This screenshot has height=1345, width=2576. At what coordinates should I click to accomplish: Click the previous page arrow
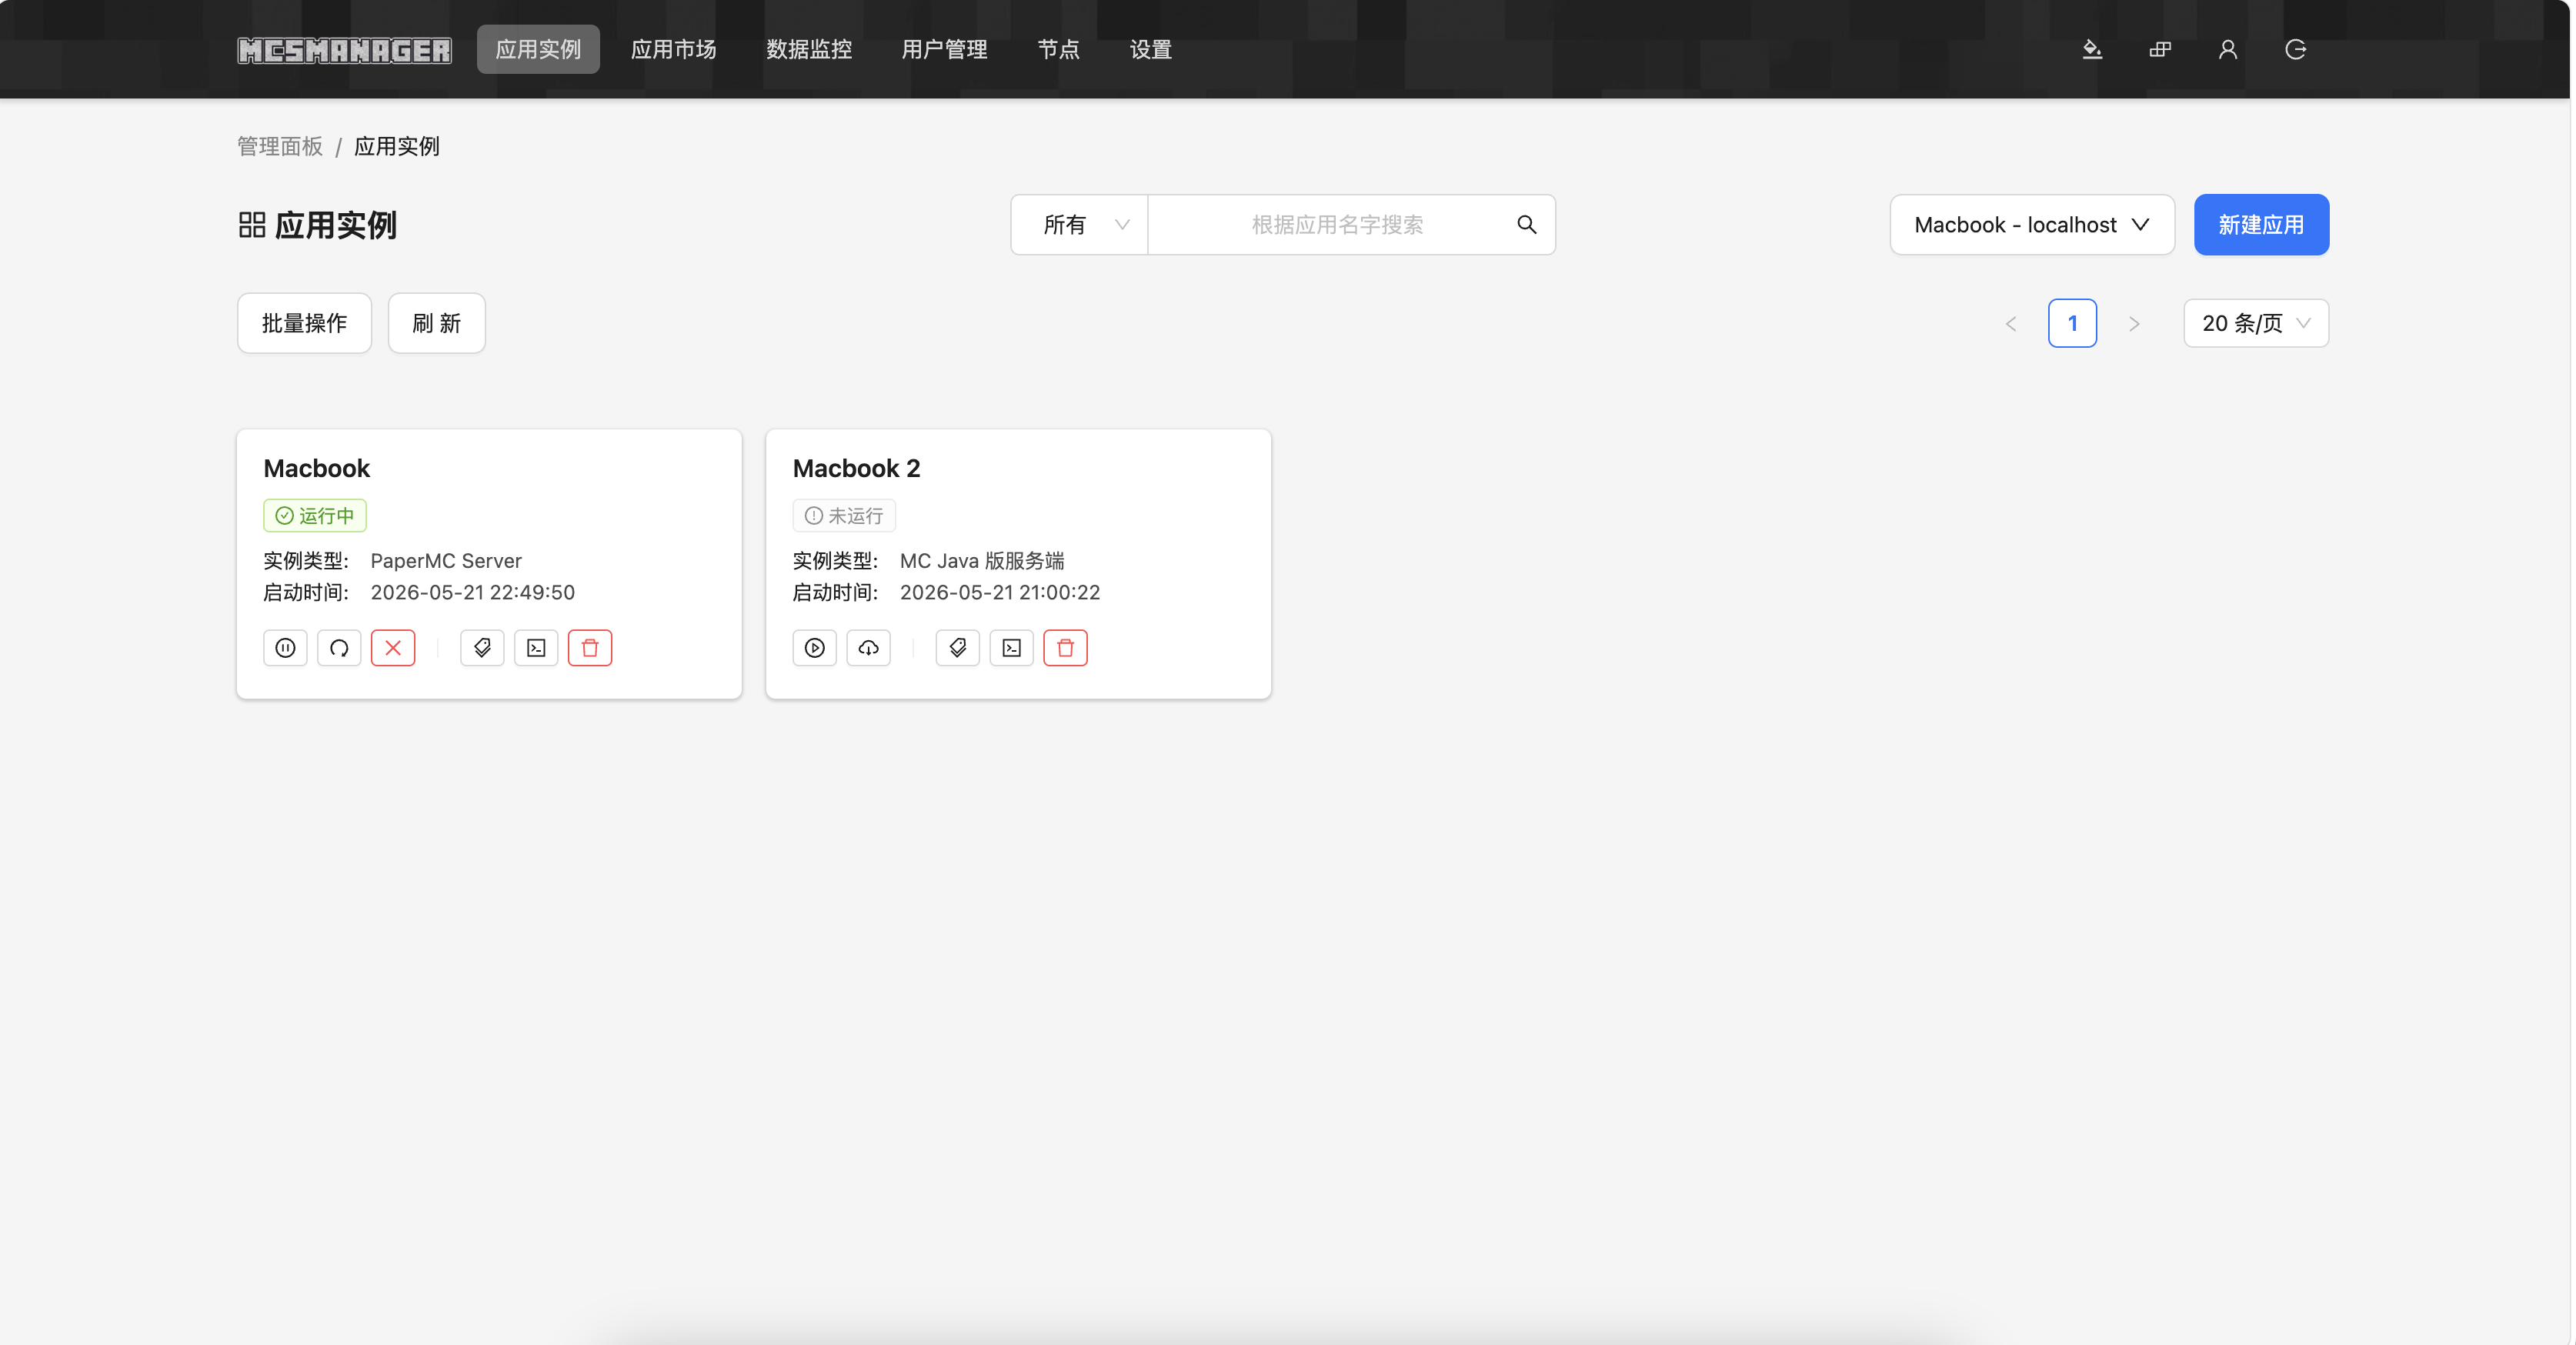pos(2011,324)
